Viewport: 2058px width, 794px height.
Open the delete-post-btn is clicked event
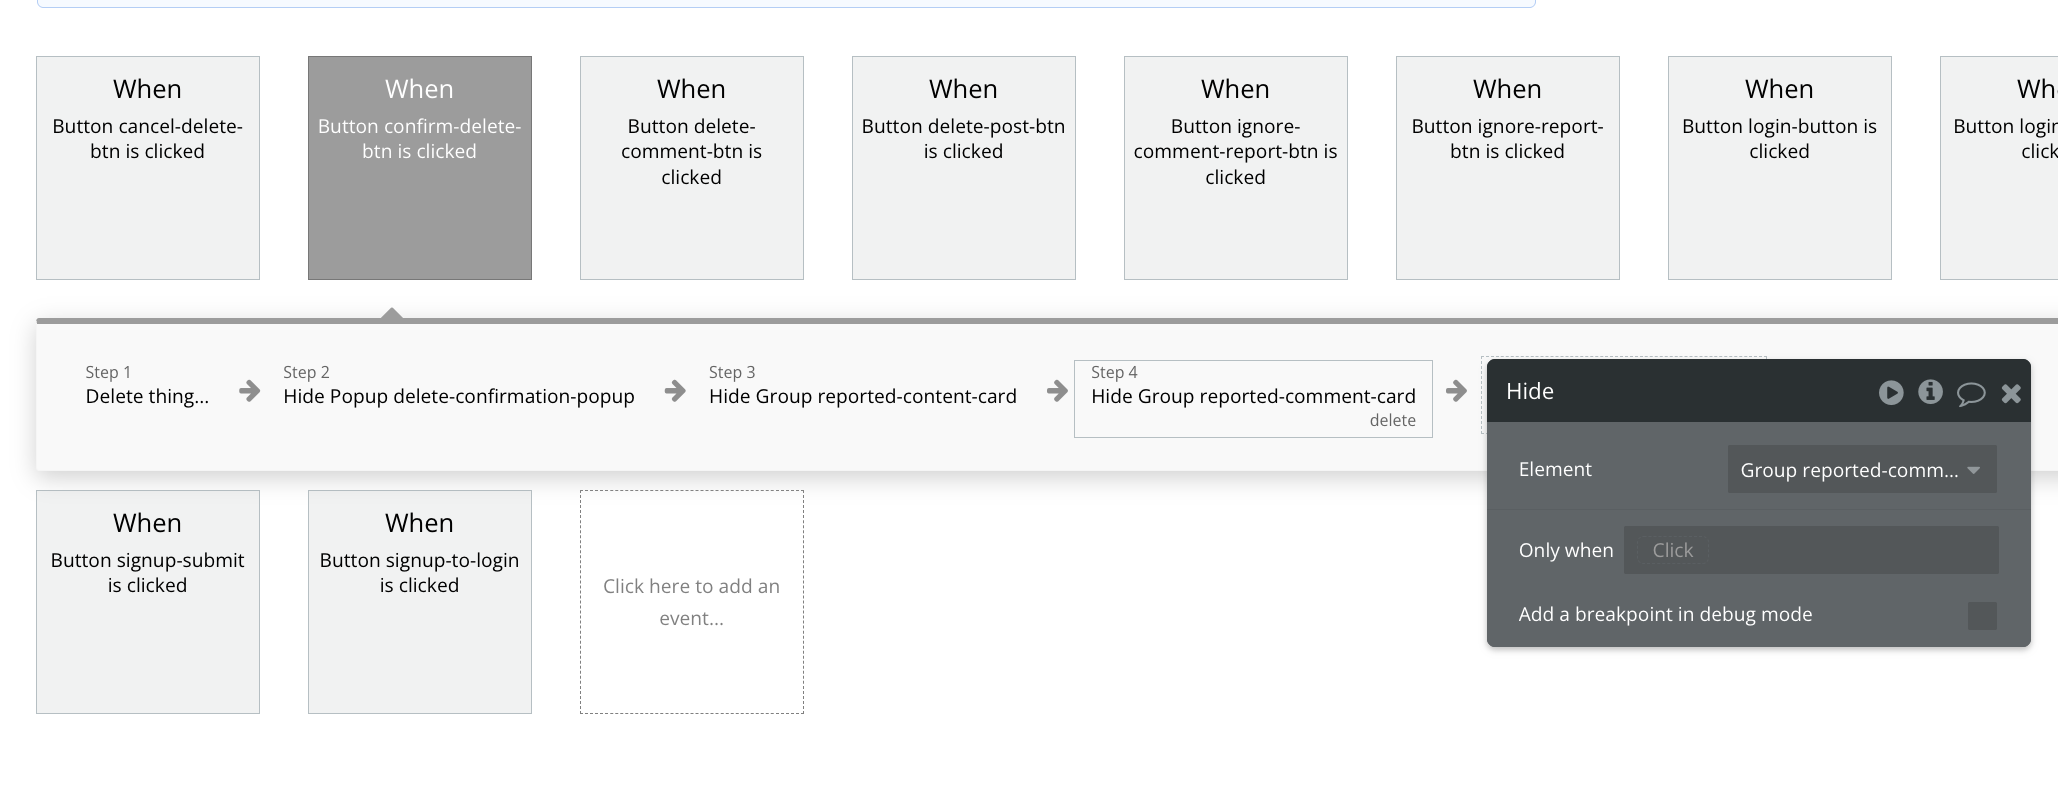pos(963,168)
